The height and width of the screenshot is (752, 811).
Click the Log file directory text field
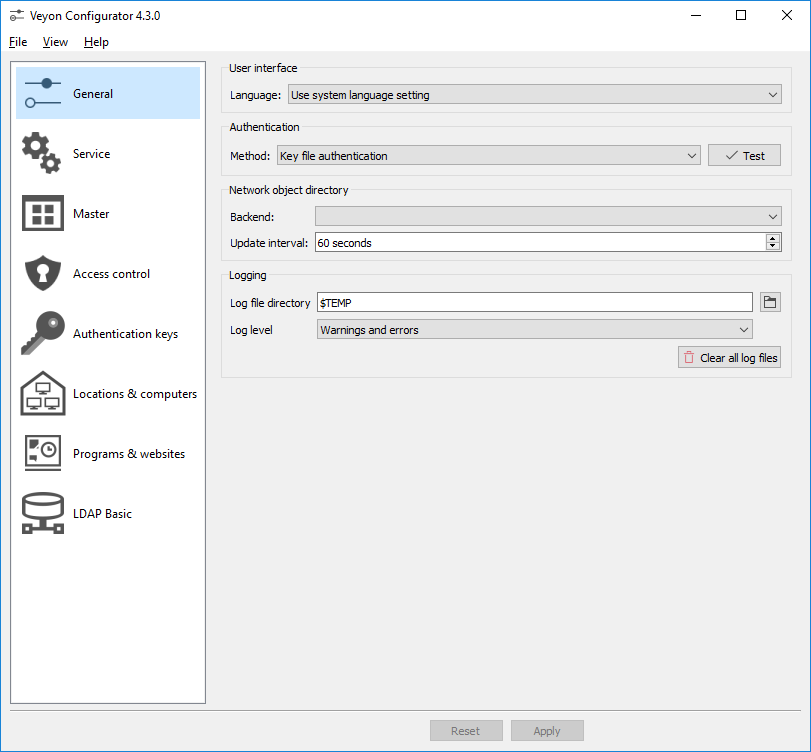[534, 302]
